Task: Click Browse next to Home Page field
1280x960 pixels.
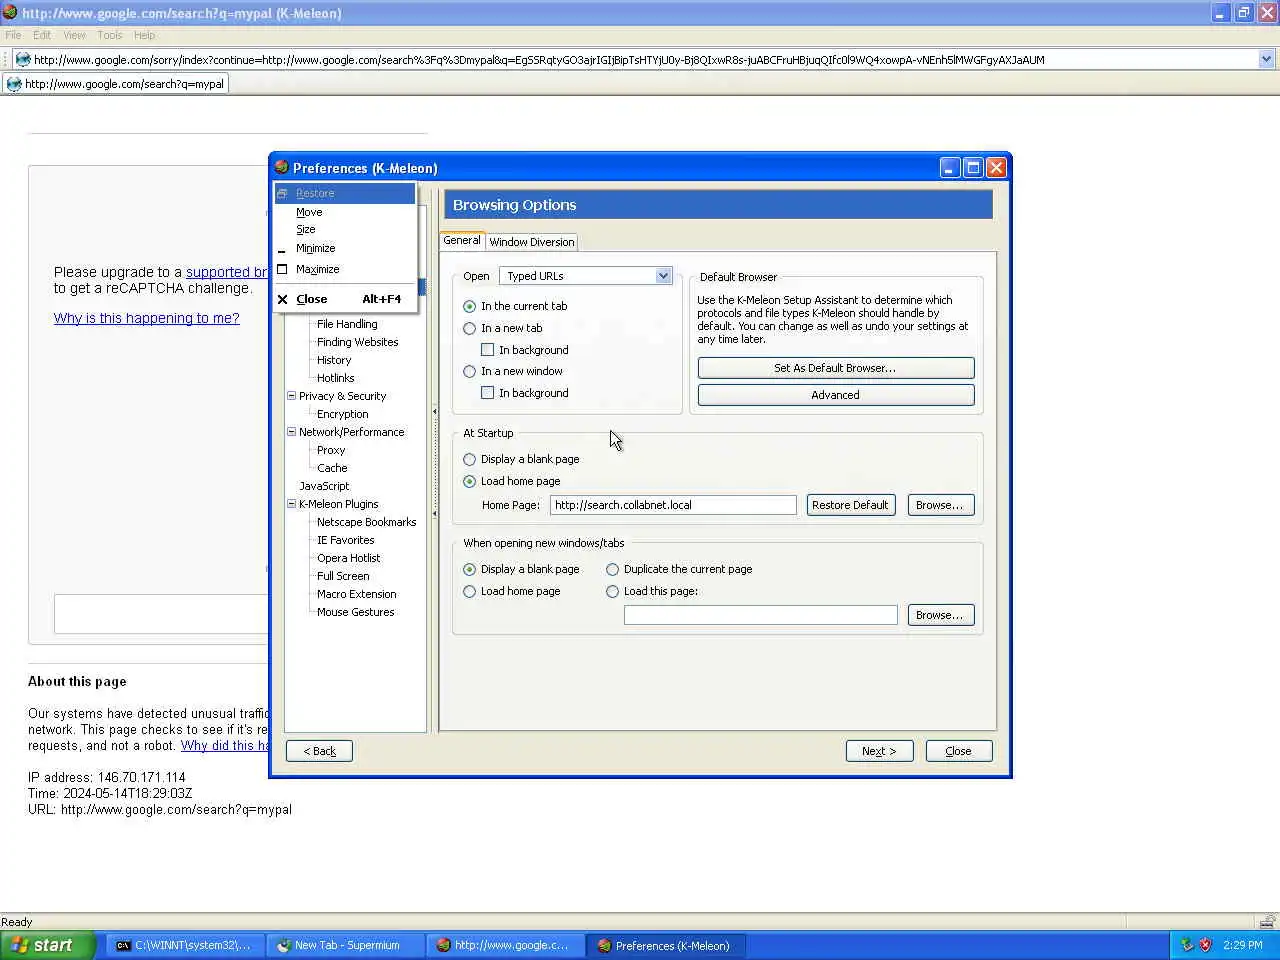Action: click(940, 505)
